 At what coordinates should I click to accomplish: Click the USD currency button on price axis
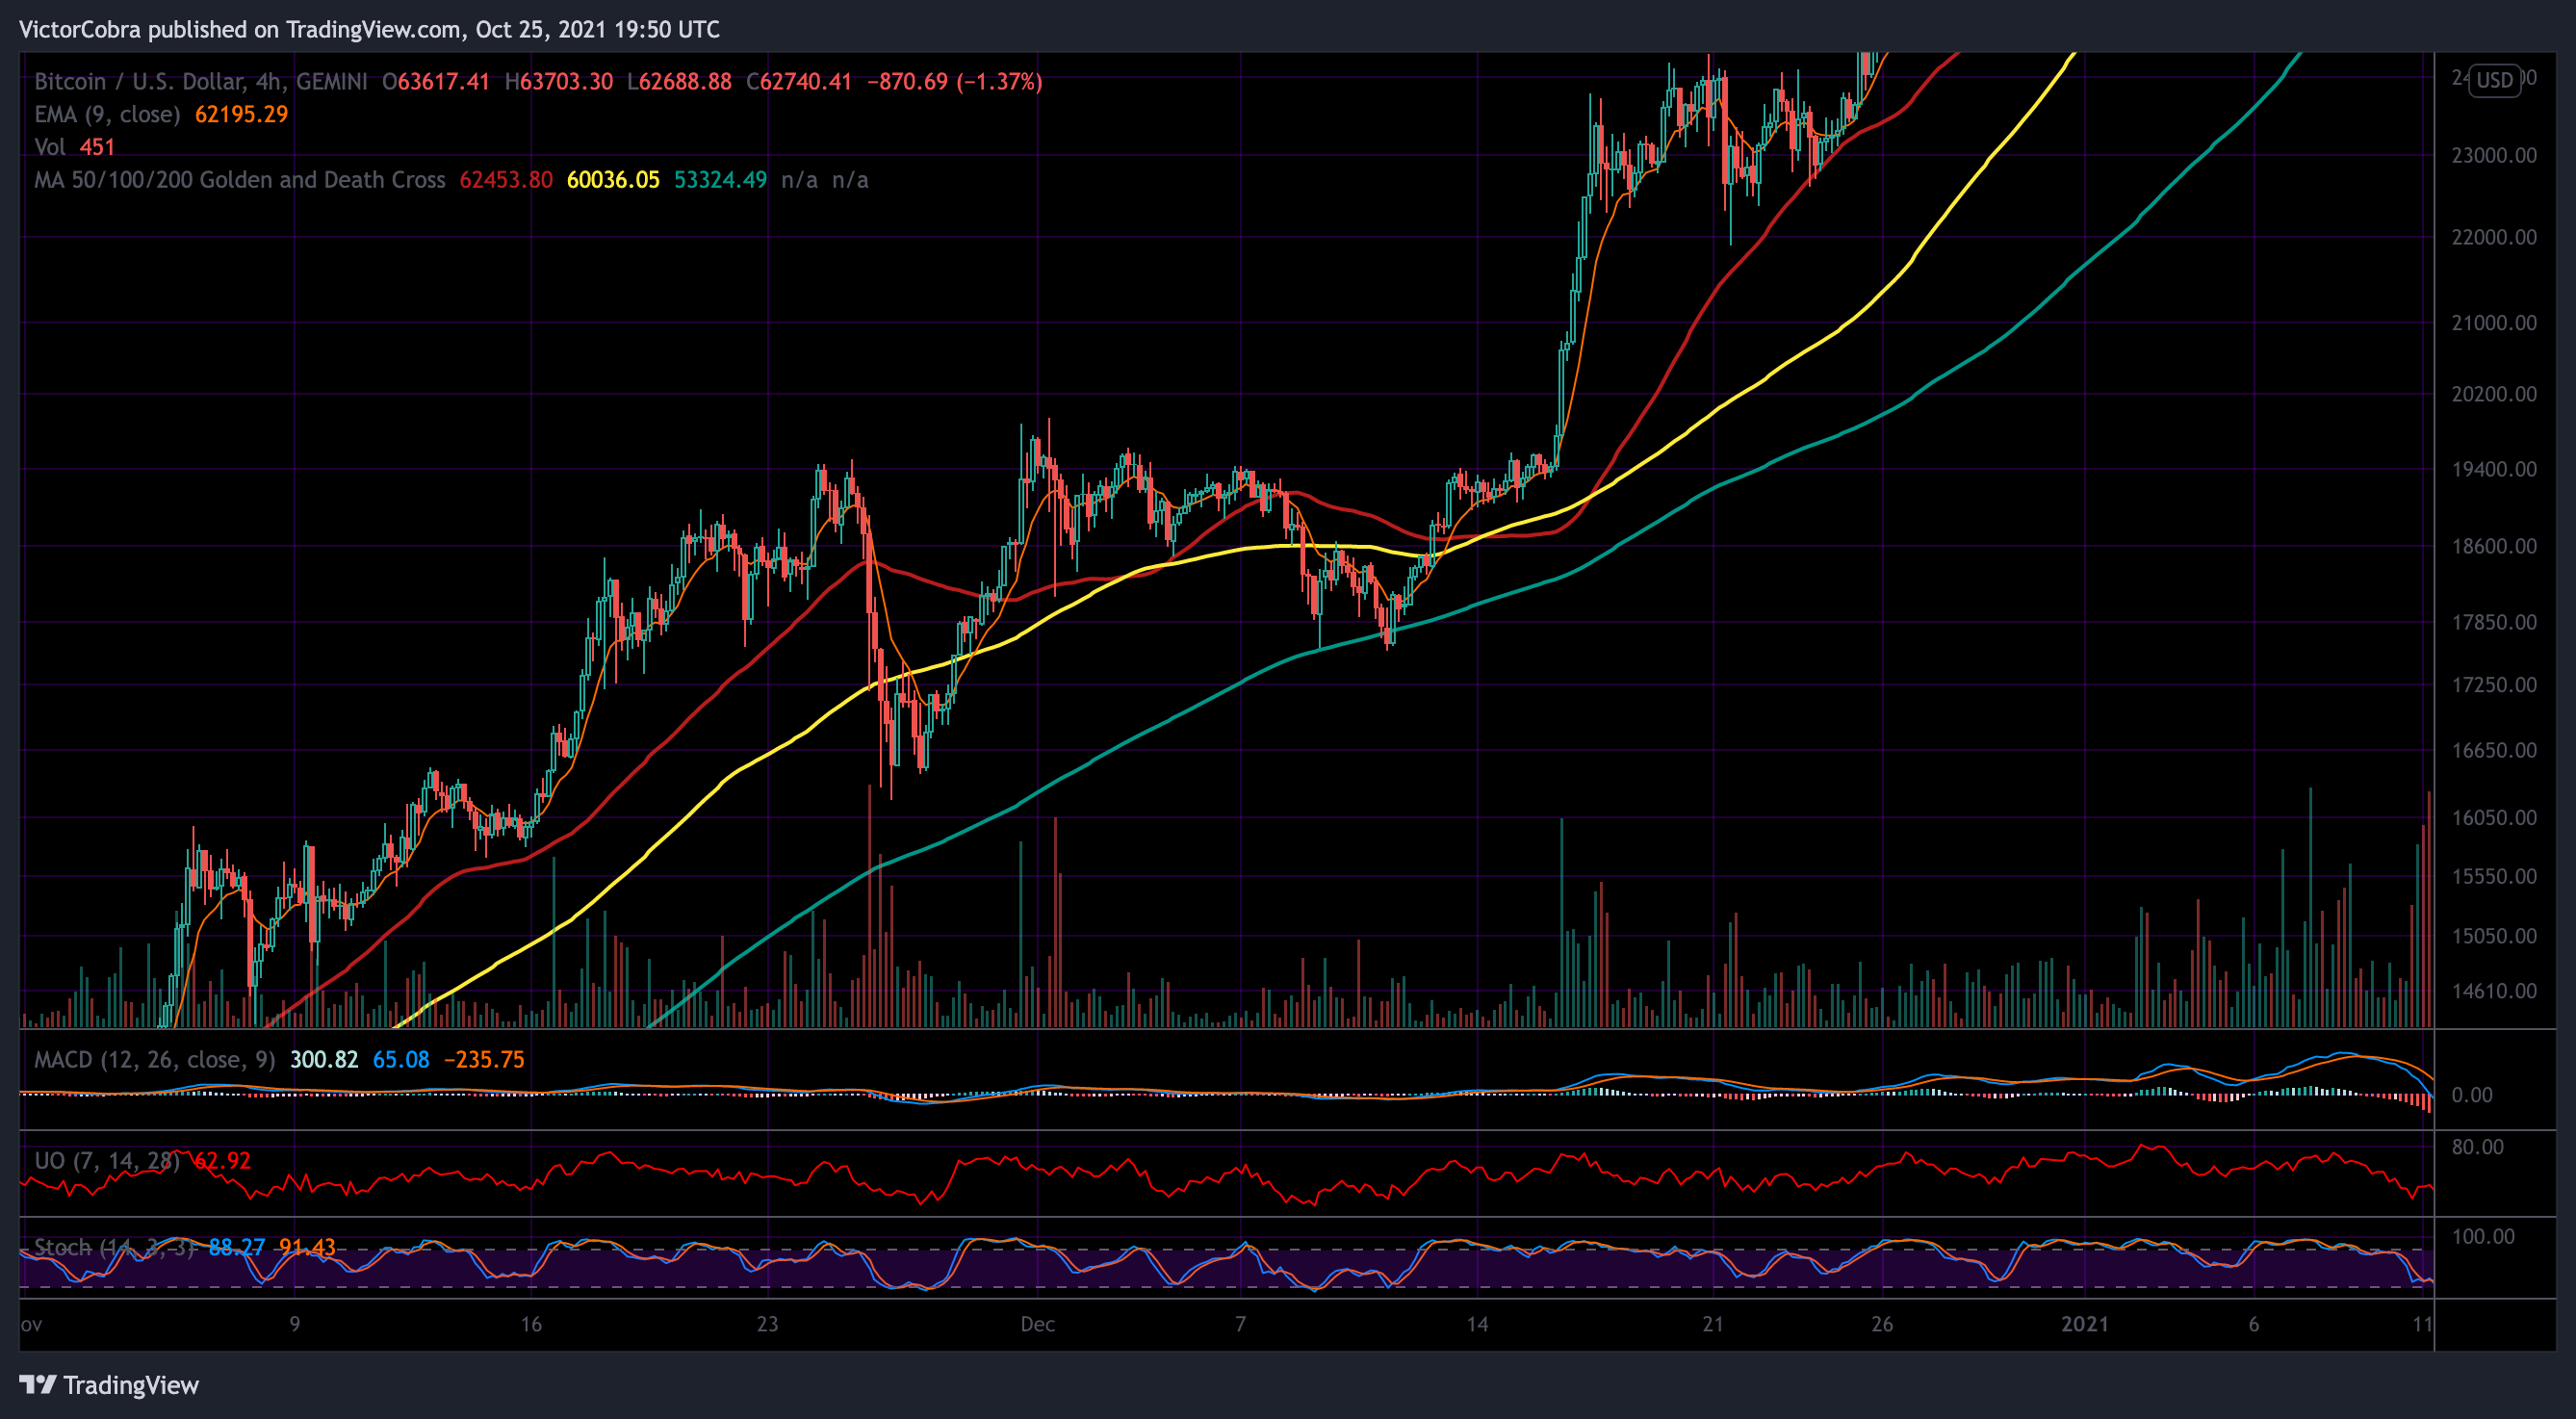pyautogui.click(x=2494, y=80)
